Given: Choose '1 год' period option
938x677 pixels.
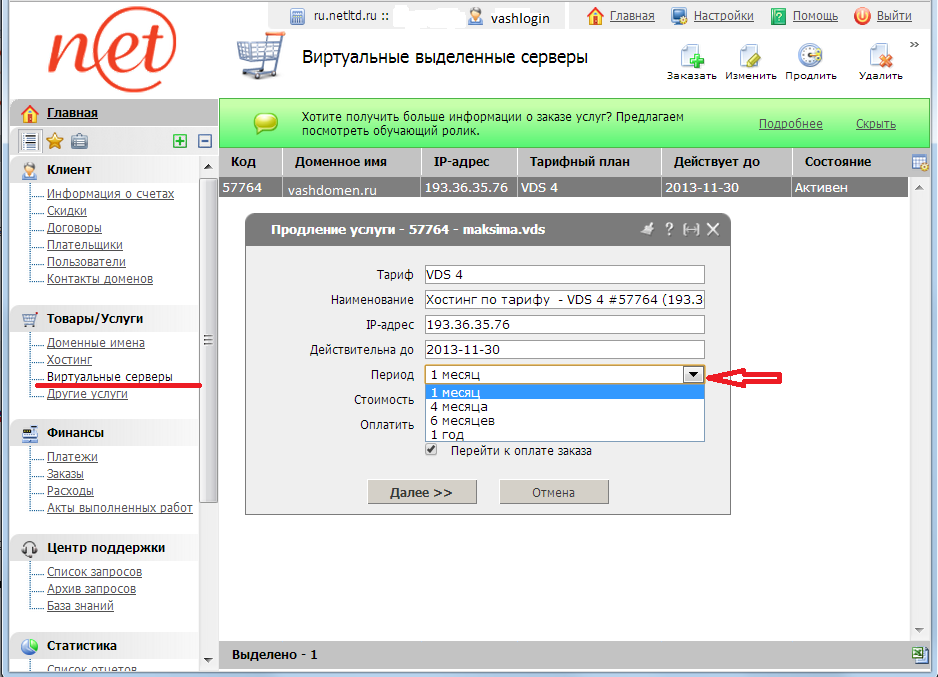Looking at the screenshot, I should click(x=447, y=435).
